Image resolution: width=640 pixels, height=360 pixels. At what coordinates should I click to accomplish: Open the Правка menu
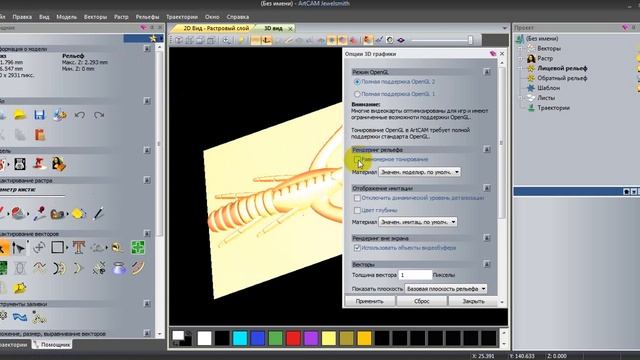[22, 17]
